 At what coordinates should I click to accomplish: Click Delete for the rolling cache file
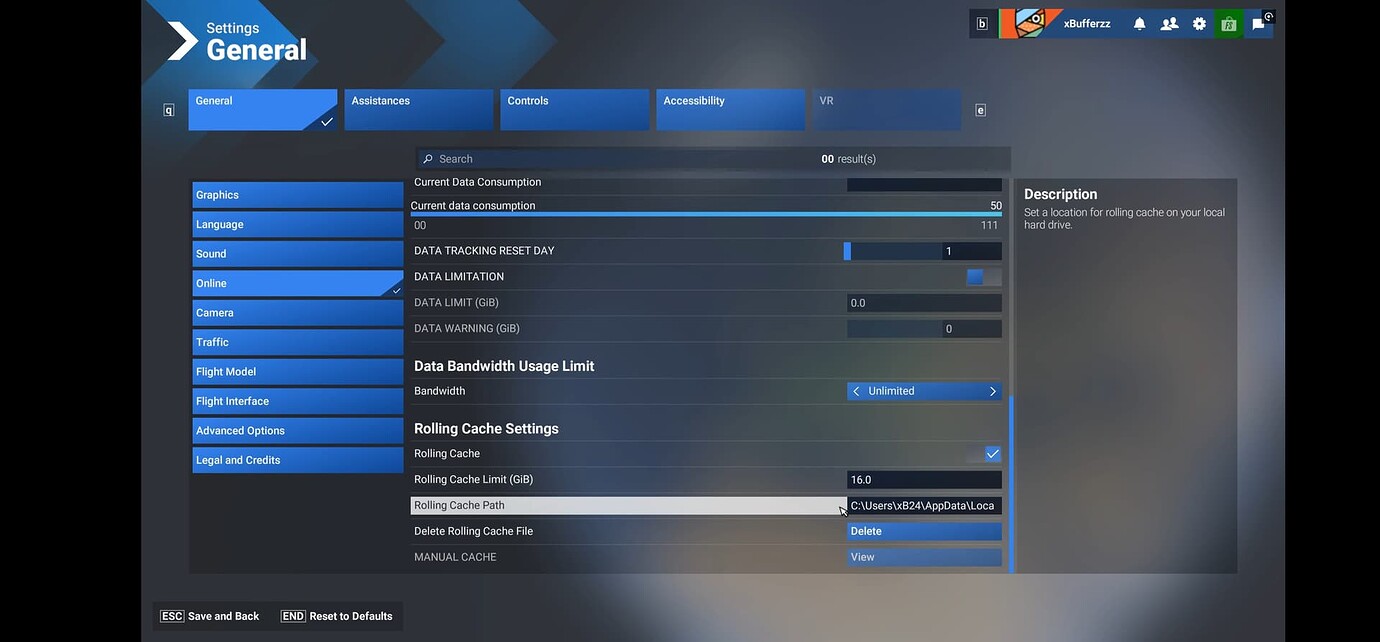coord(923,532)
